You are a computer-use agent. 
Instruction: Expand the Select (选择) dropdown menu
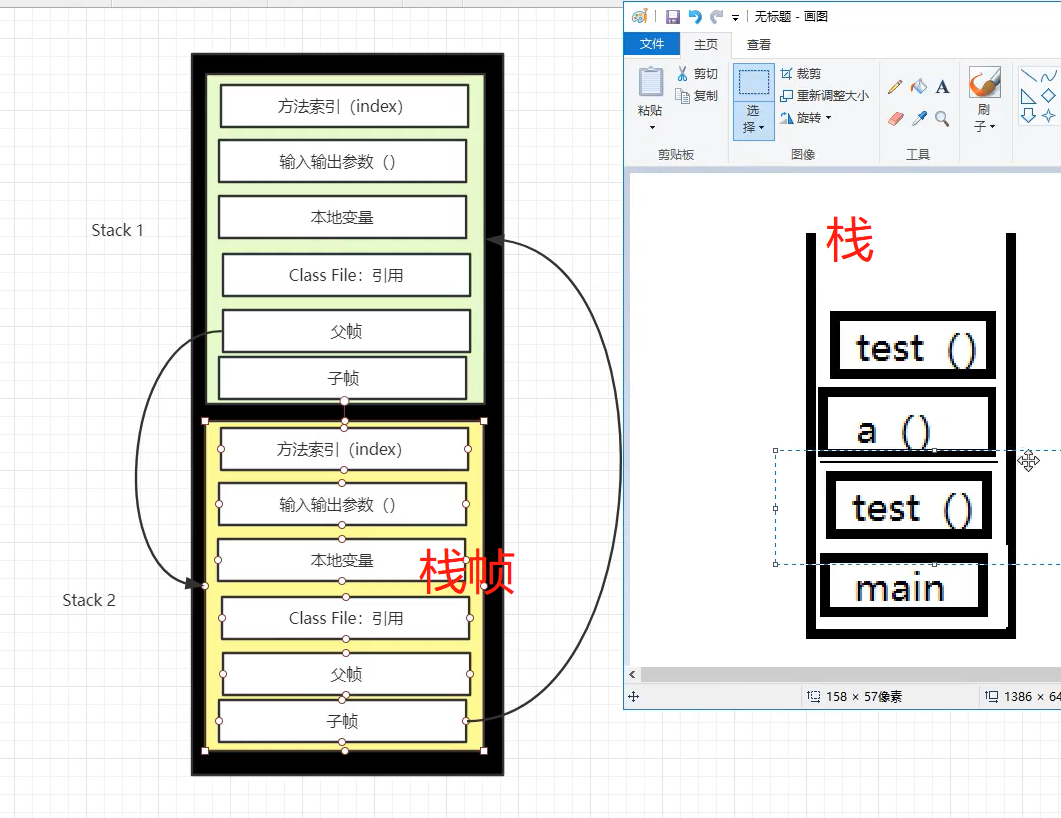(x=753, y=121)
